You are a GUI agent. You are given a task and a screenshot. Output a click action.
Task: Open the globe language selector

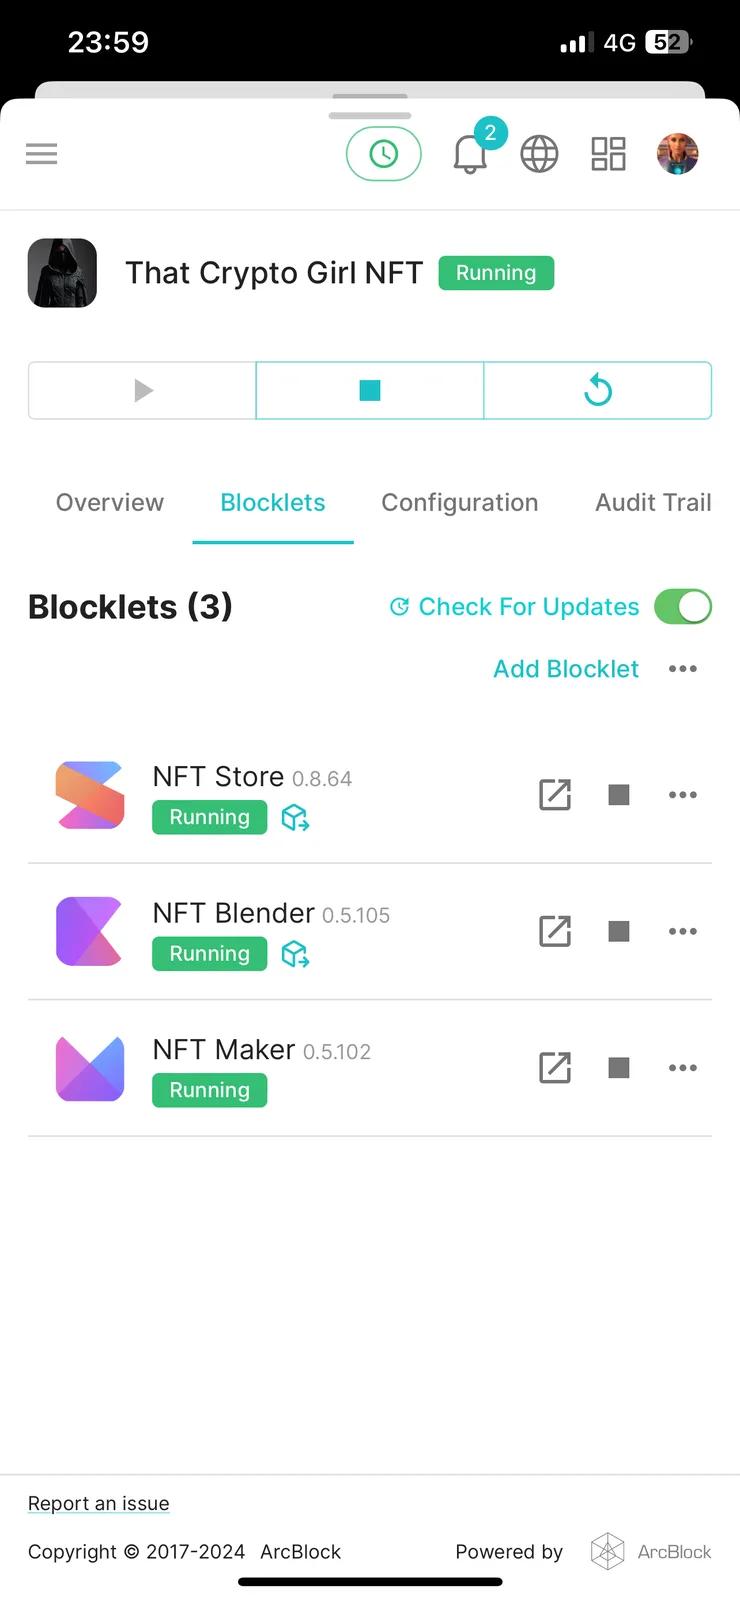coord(539,154)
